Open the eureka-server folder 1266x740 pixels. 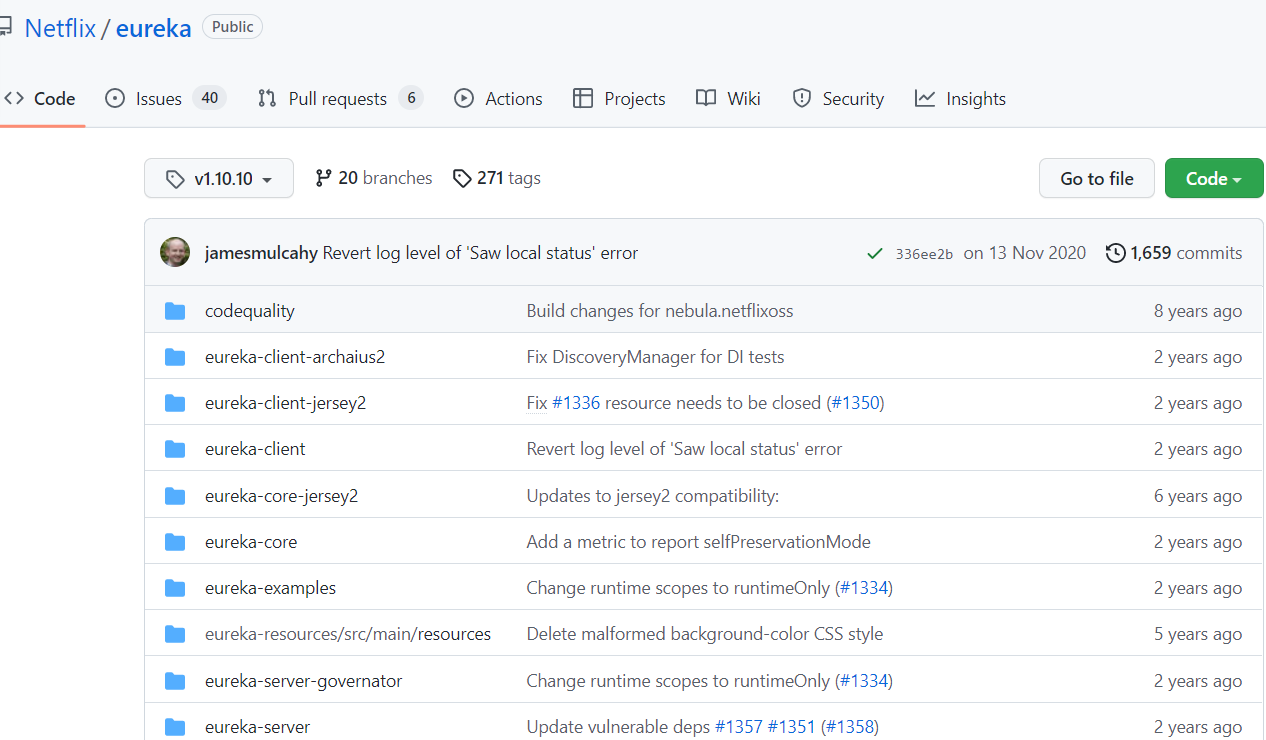pyautogui.click(x=258, y=727)
